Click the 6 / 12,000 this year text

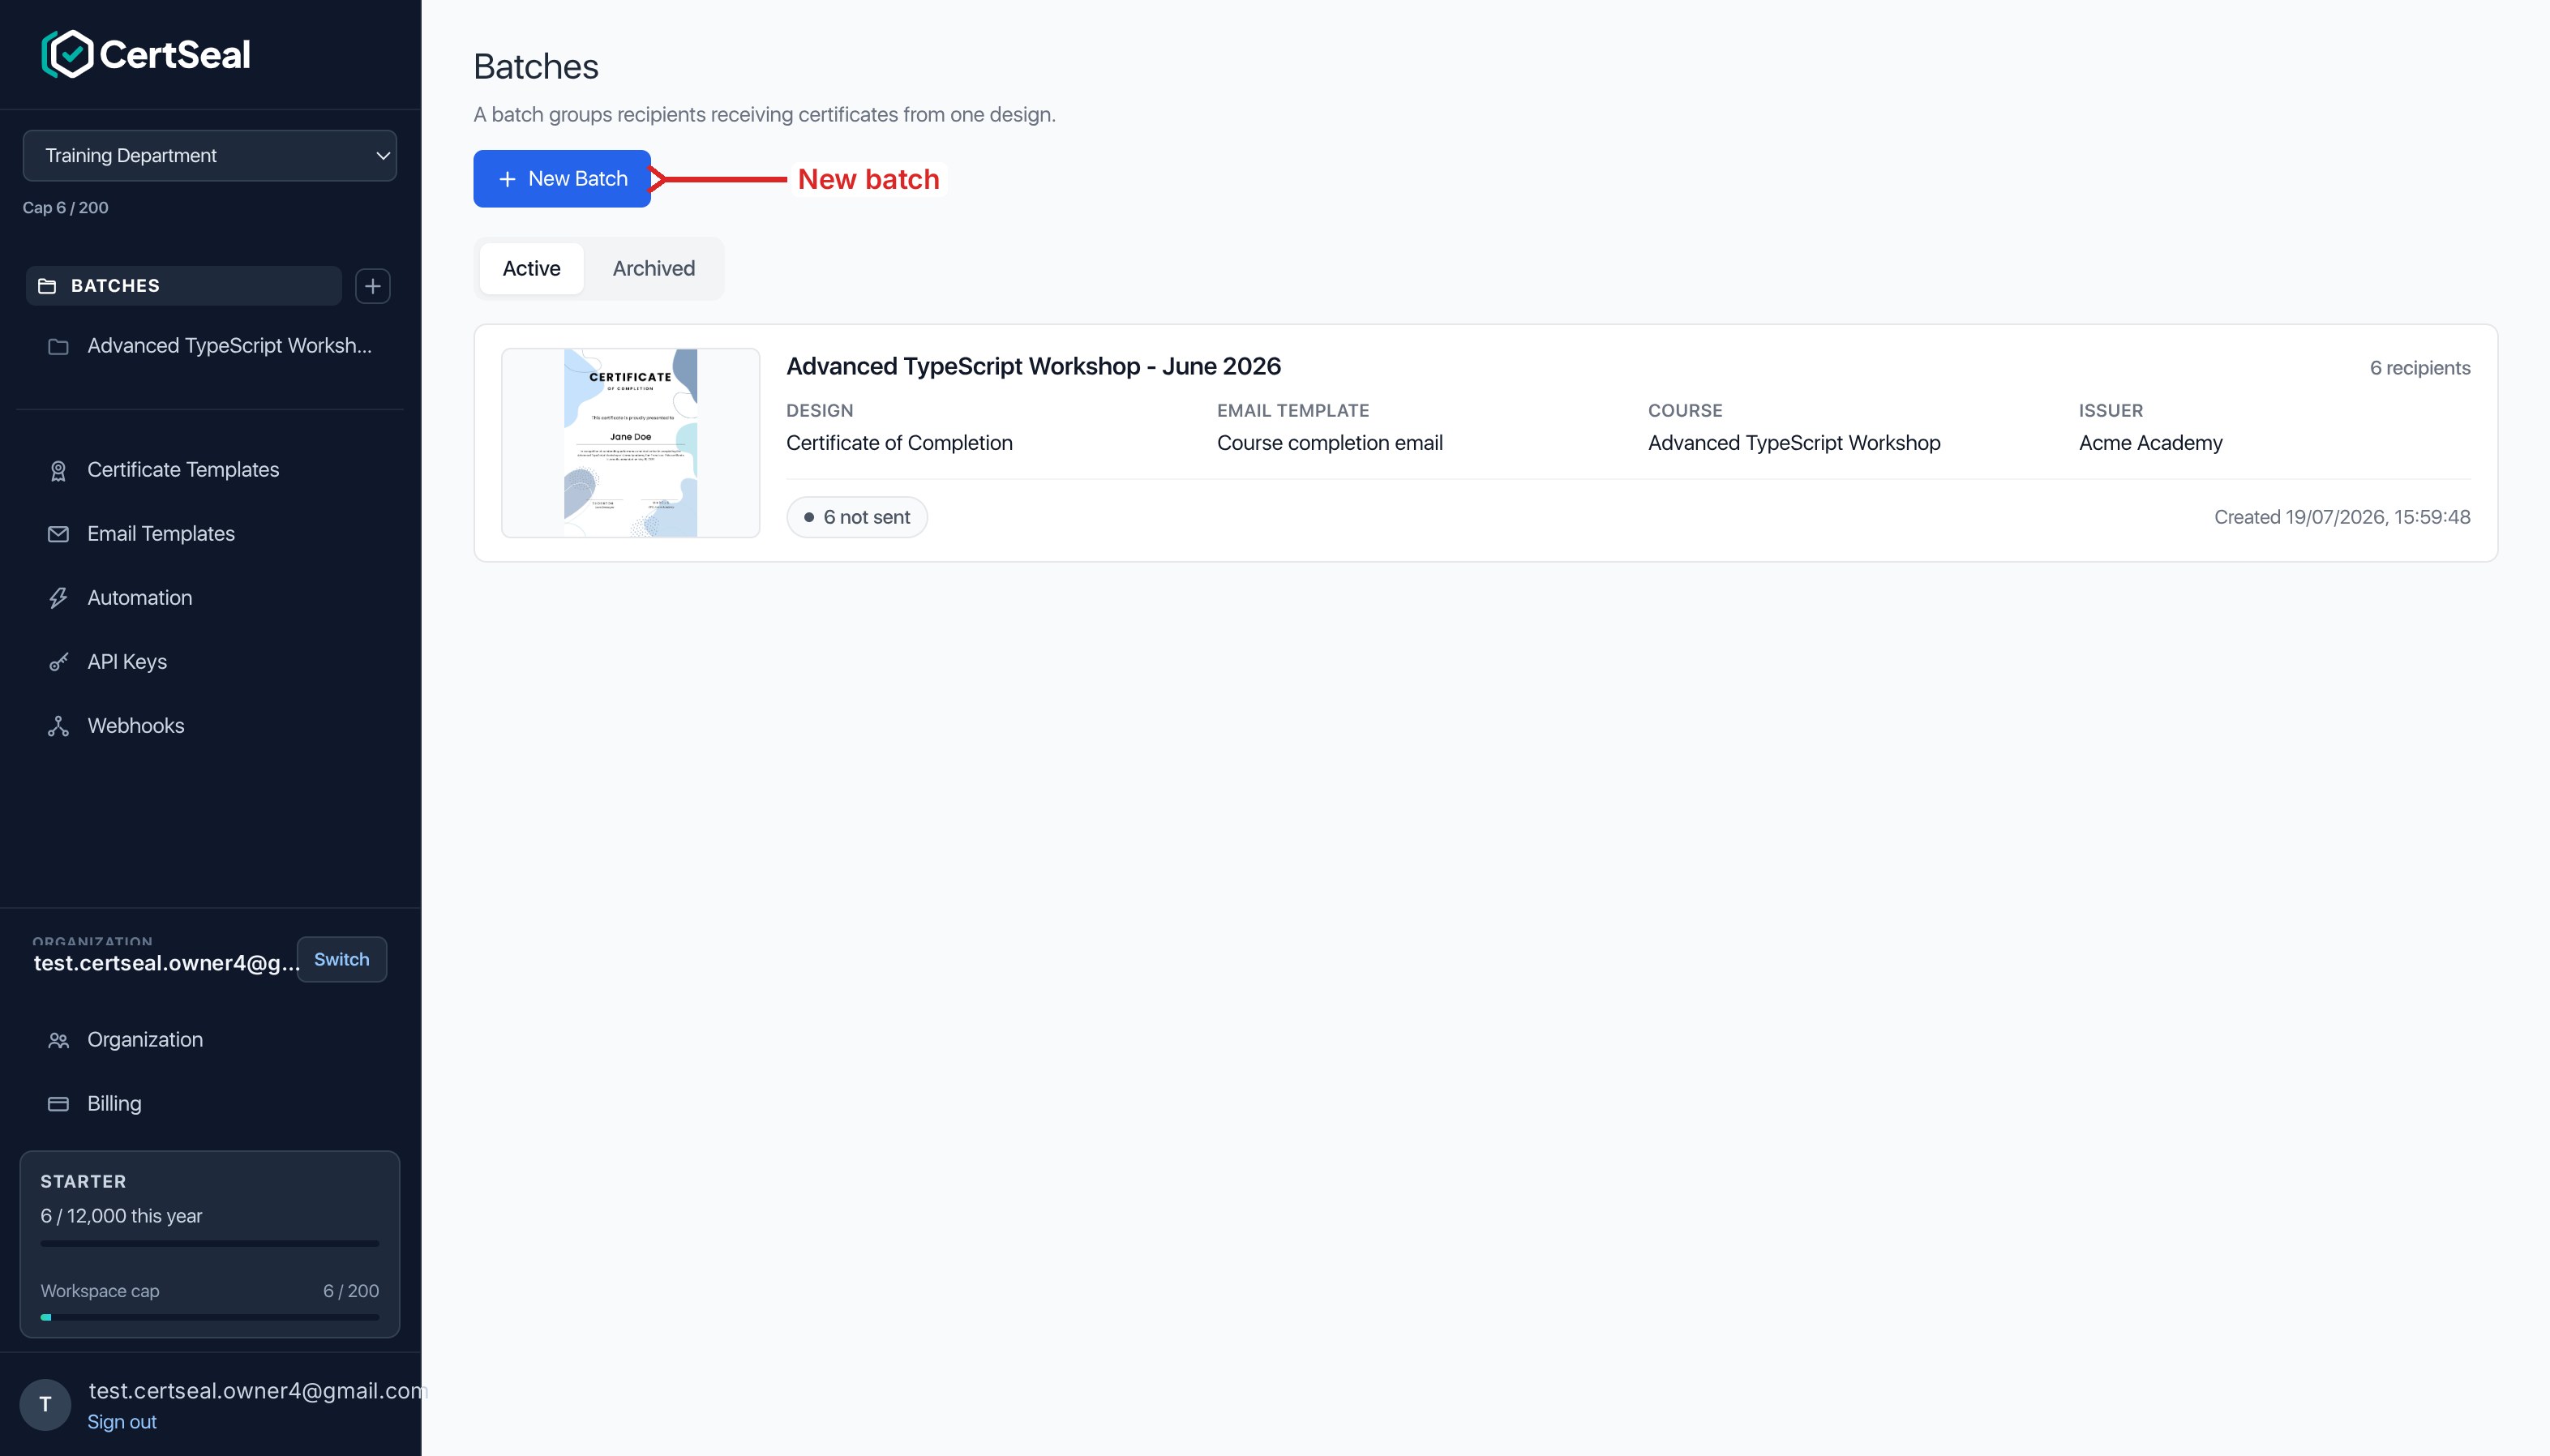[x=121, y=1216]
